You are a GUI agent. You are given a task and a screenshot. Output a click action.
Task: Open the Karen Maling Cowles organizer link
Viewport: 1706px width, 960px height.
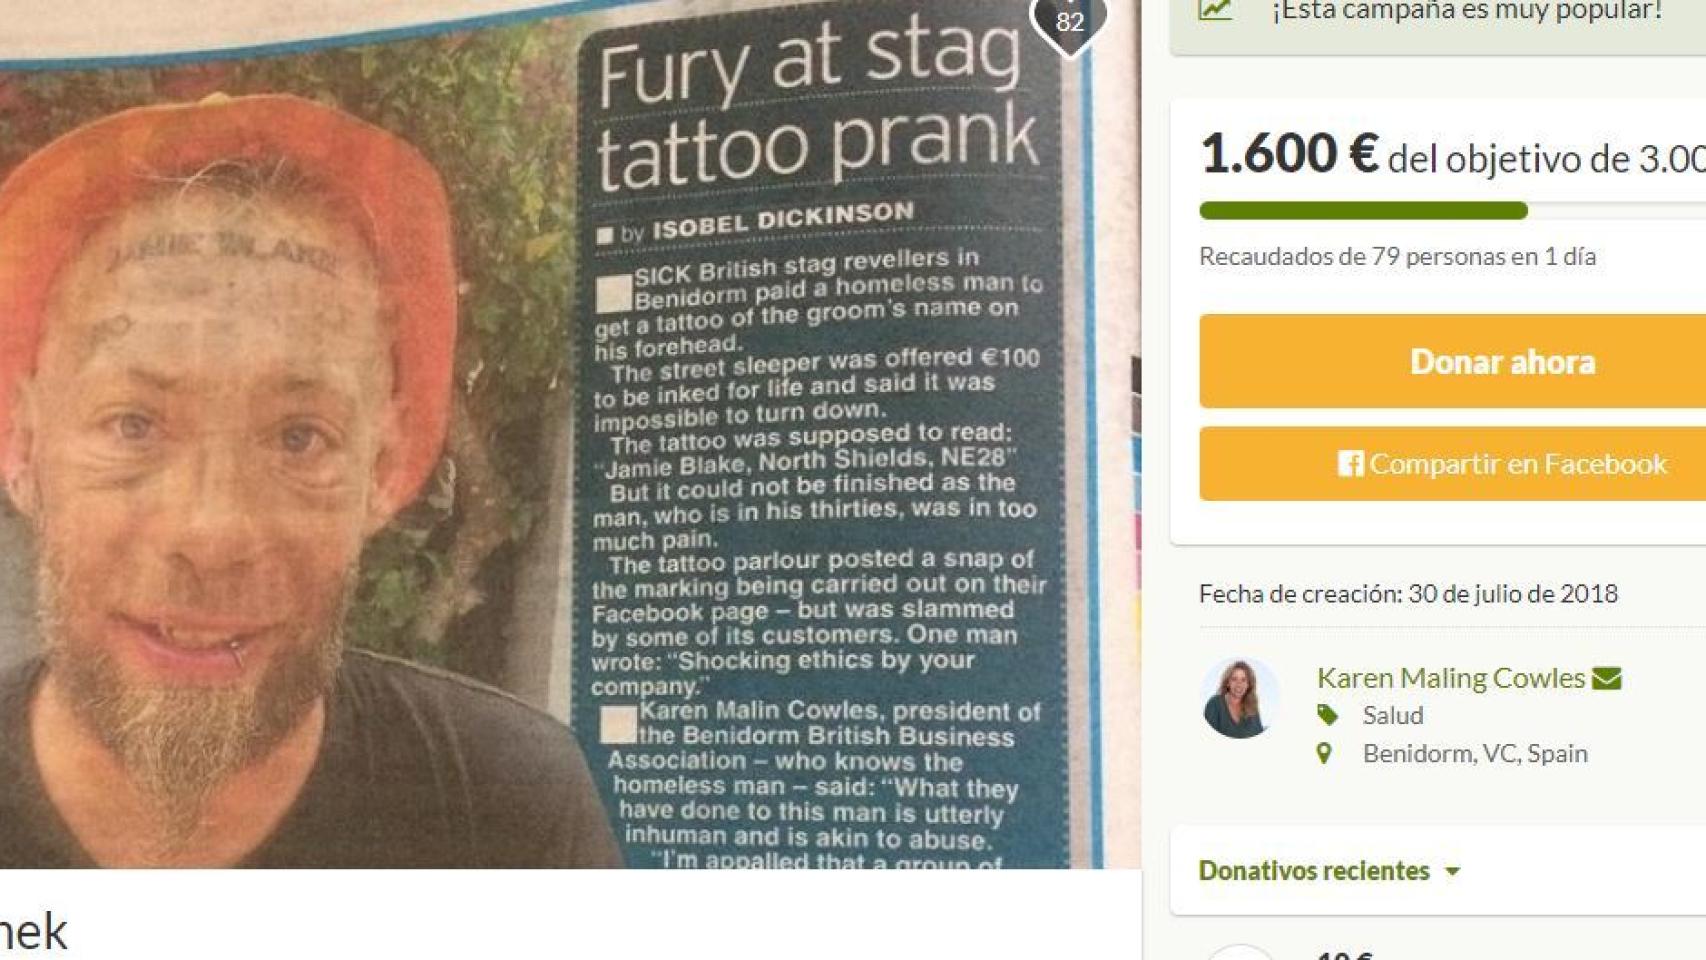(x=1451, y=678)
